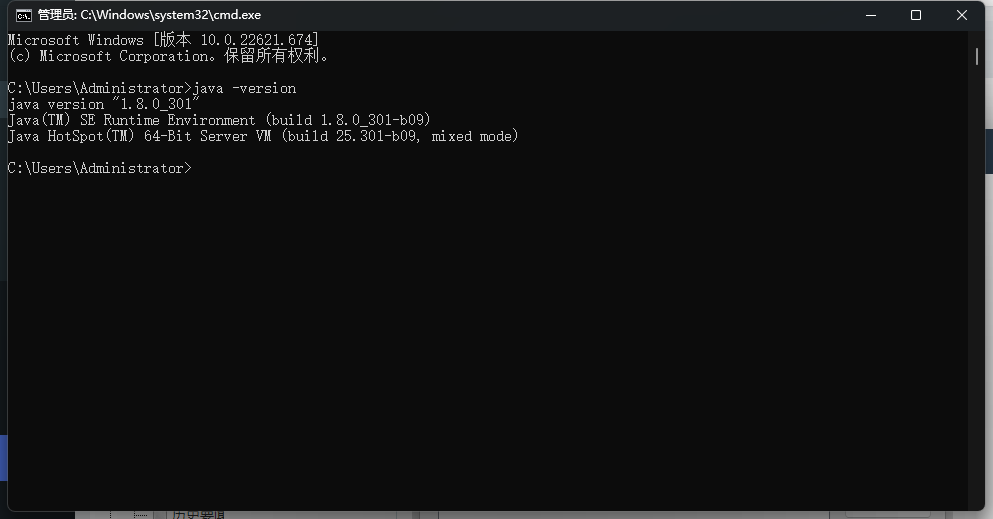Click the Java HotSpot(TM) 64-Bit Server VM line

(263, 136)
